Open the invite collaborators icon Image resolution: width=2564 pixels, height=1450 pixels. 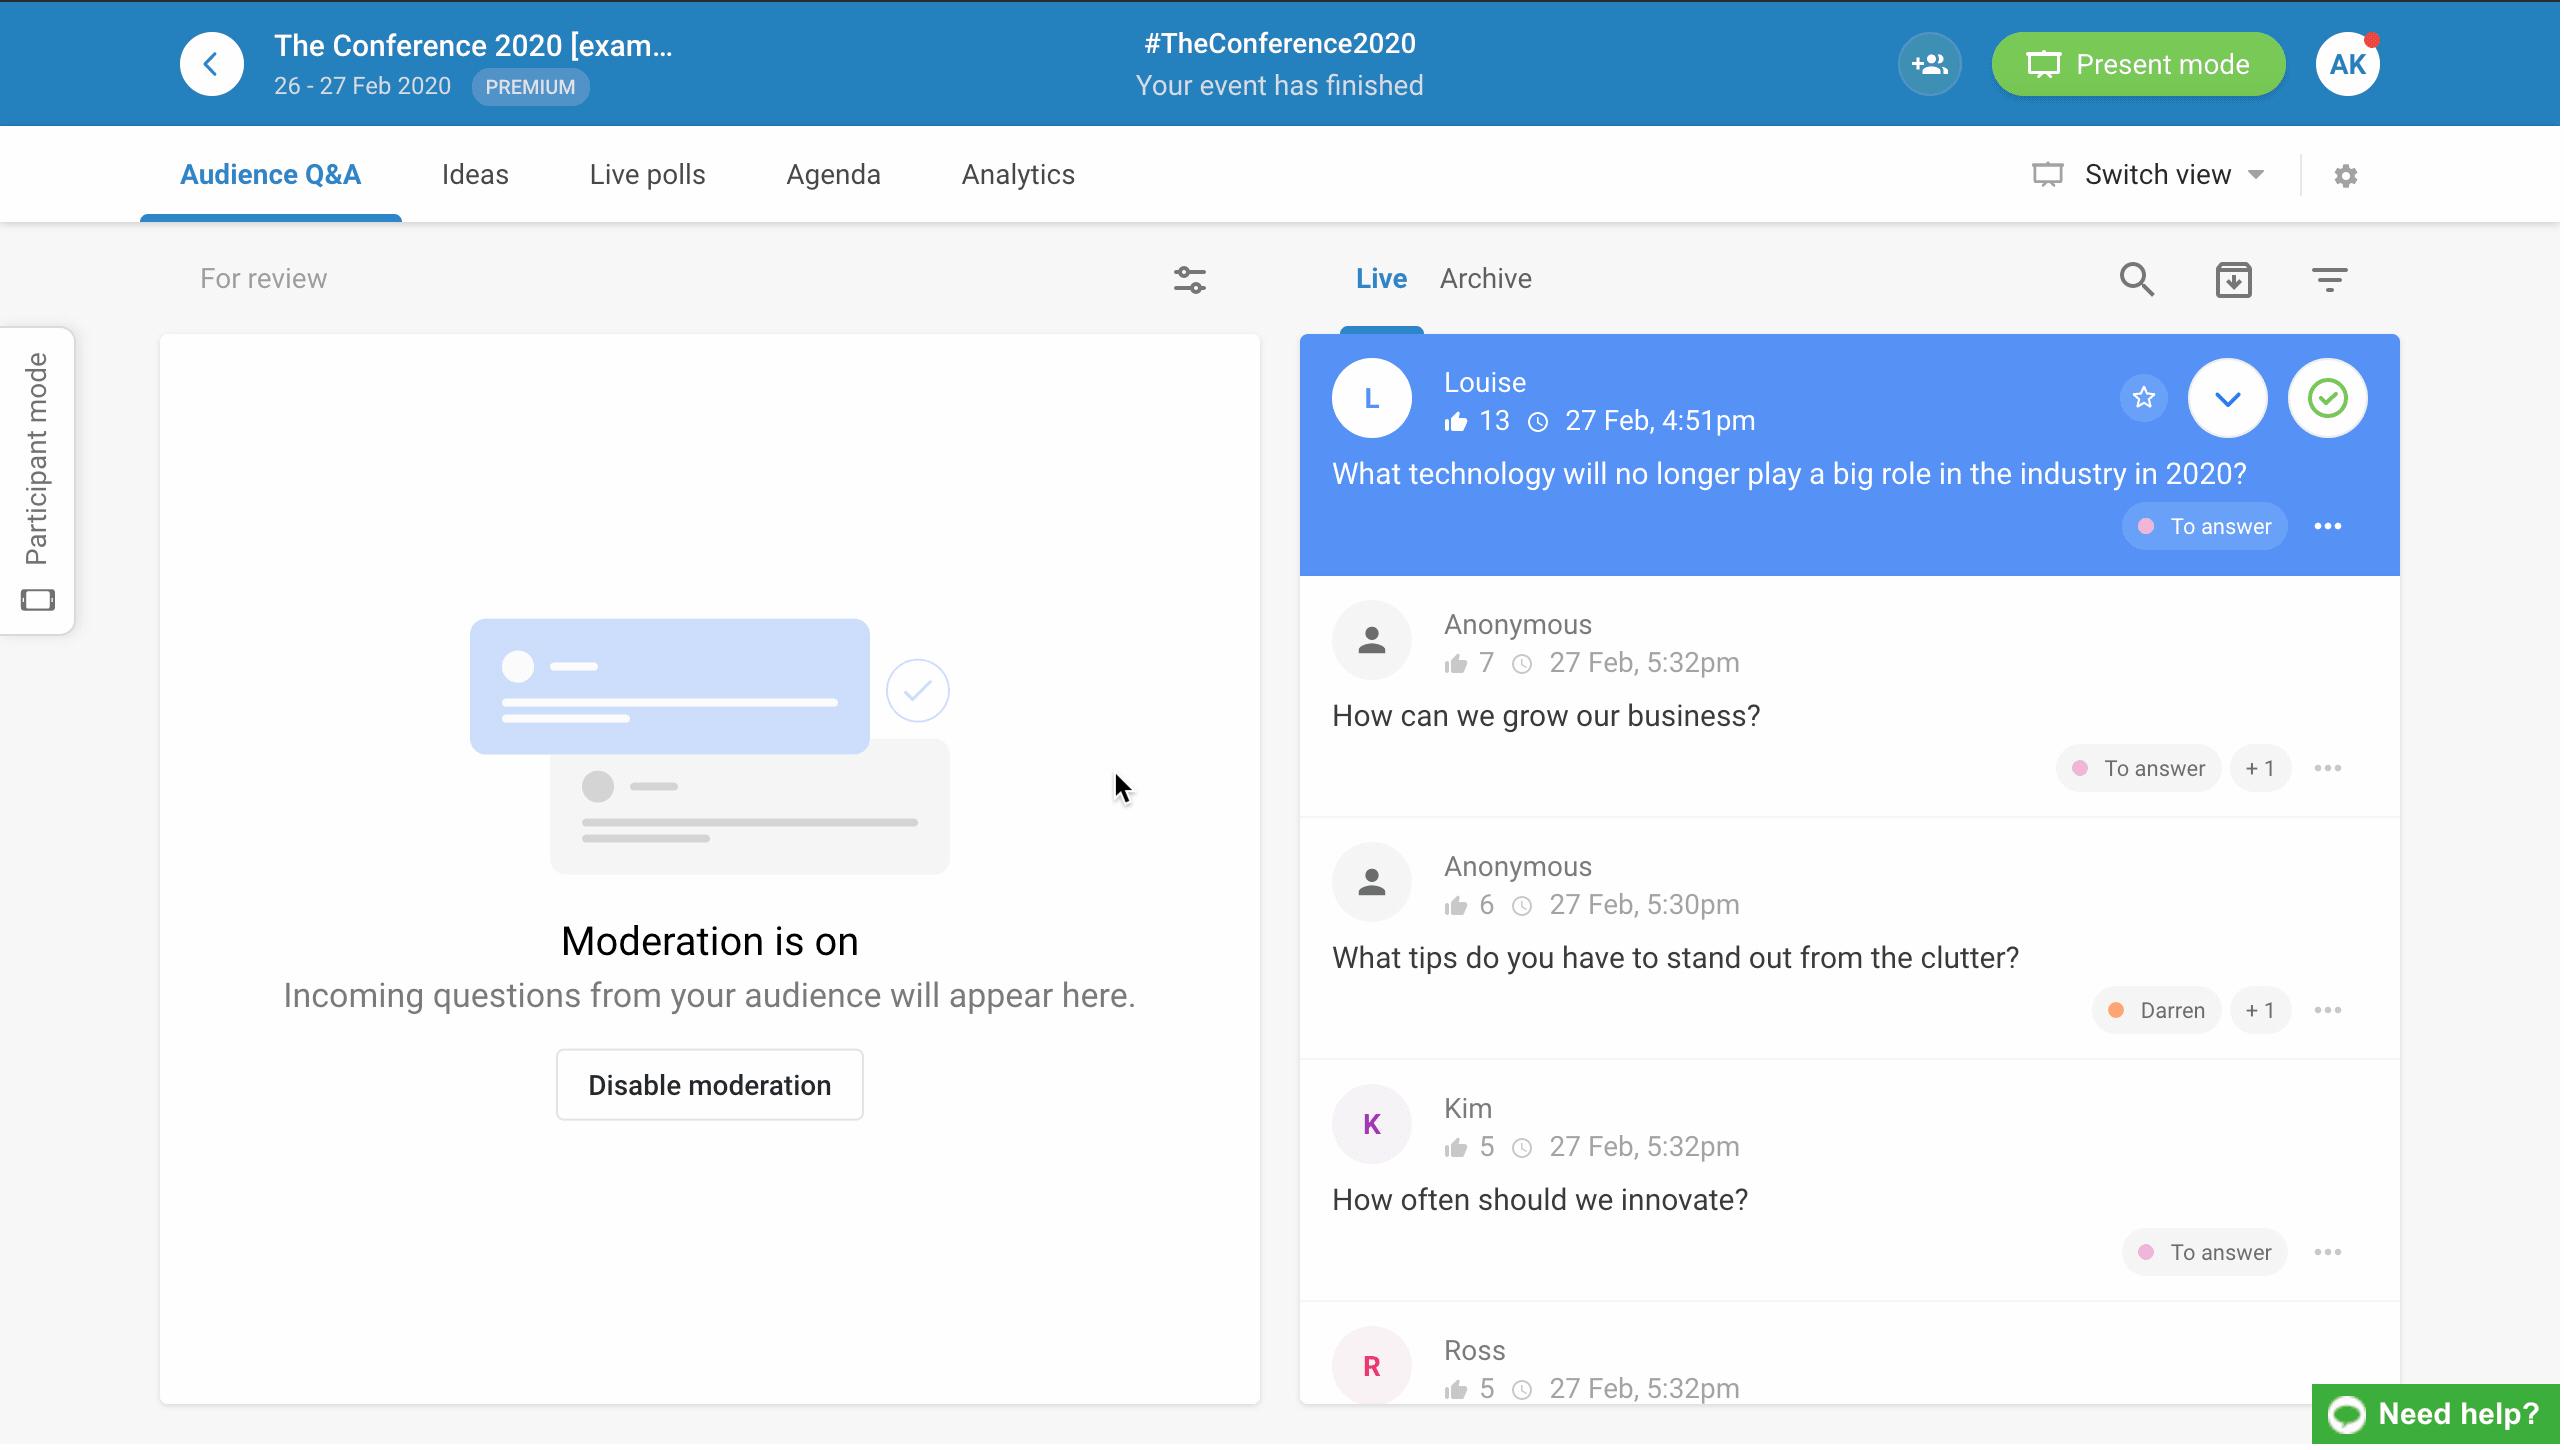coord(1931,64)
